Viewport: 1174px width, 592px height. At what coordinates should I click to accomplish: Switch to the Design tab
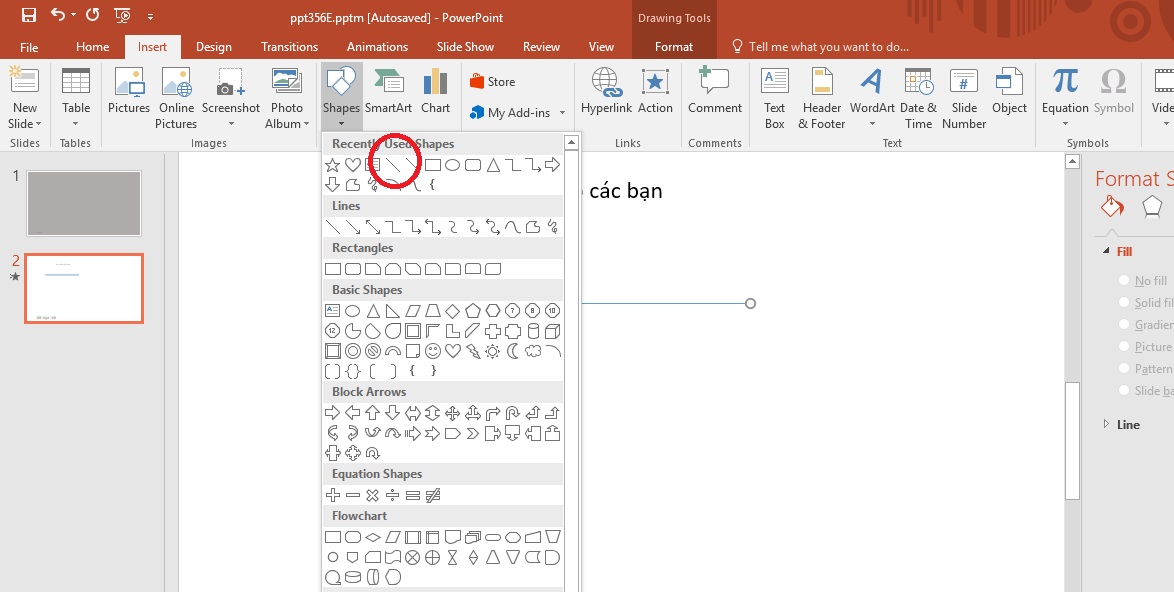click(213, 46)
